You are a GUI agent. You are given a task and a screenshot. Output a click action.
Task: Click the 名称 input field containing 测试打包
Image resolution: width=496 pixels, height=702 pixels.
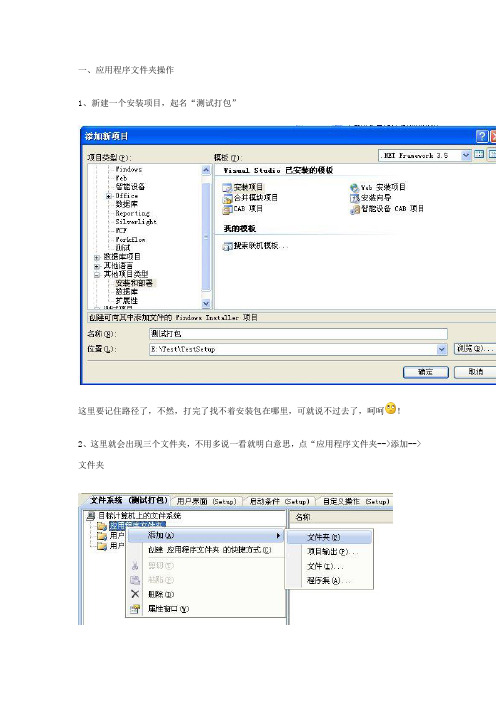(x=298, y=334)
